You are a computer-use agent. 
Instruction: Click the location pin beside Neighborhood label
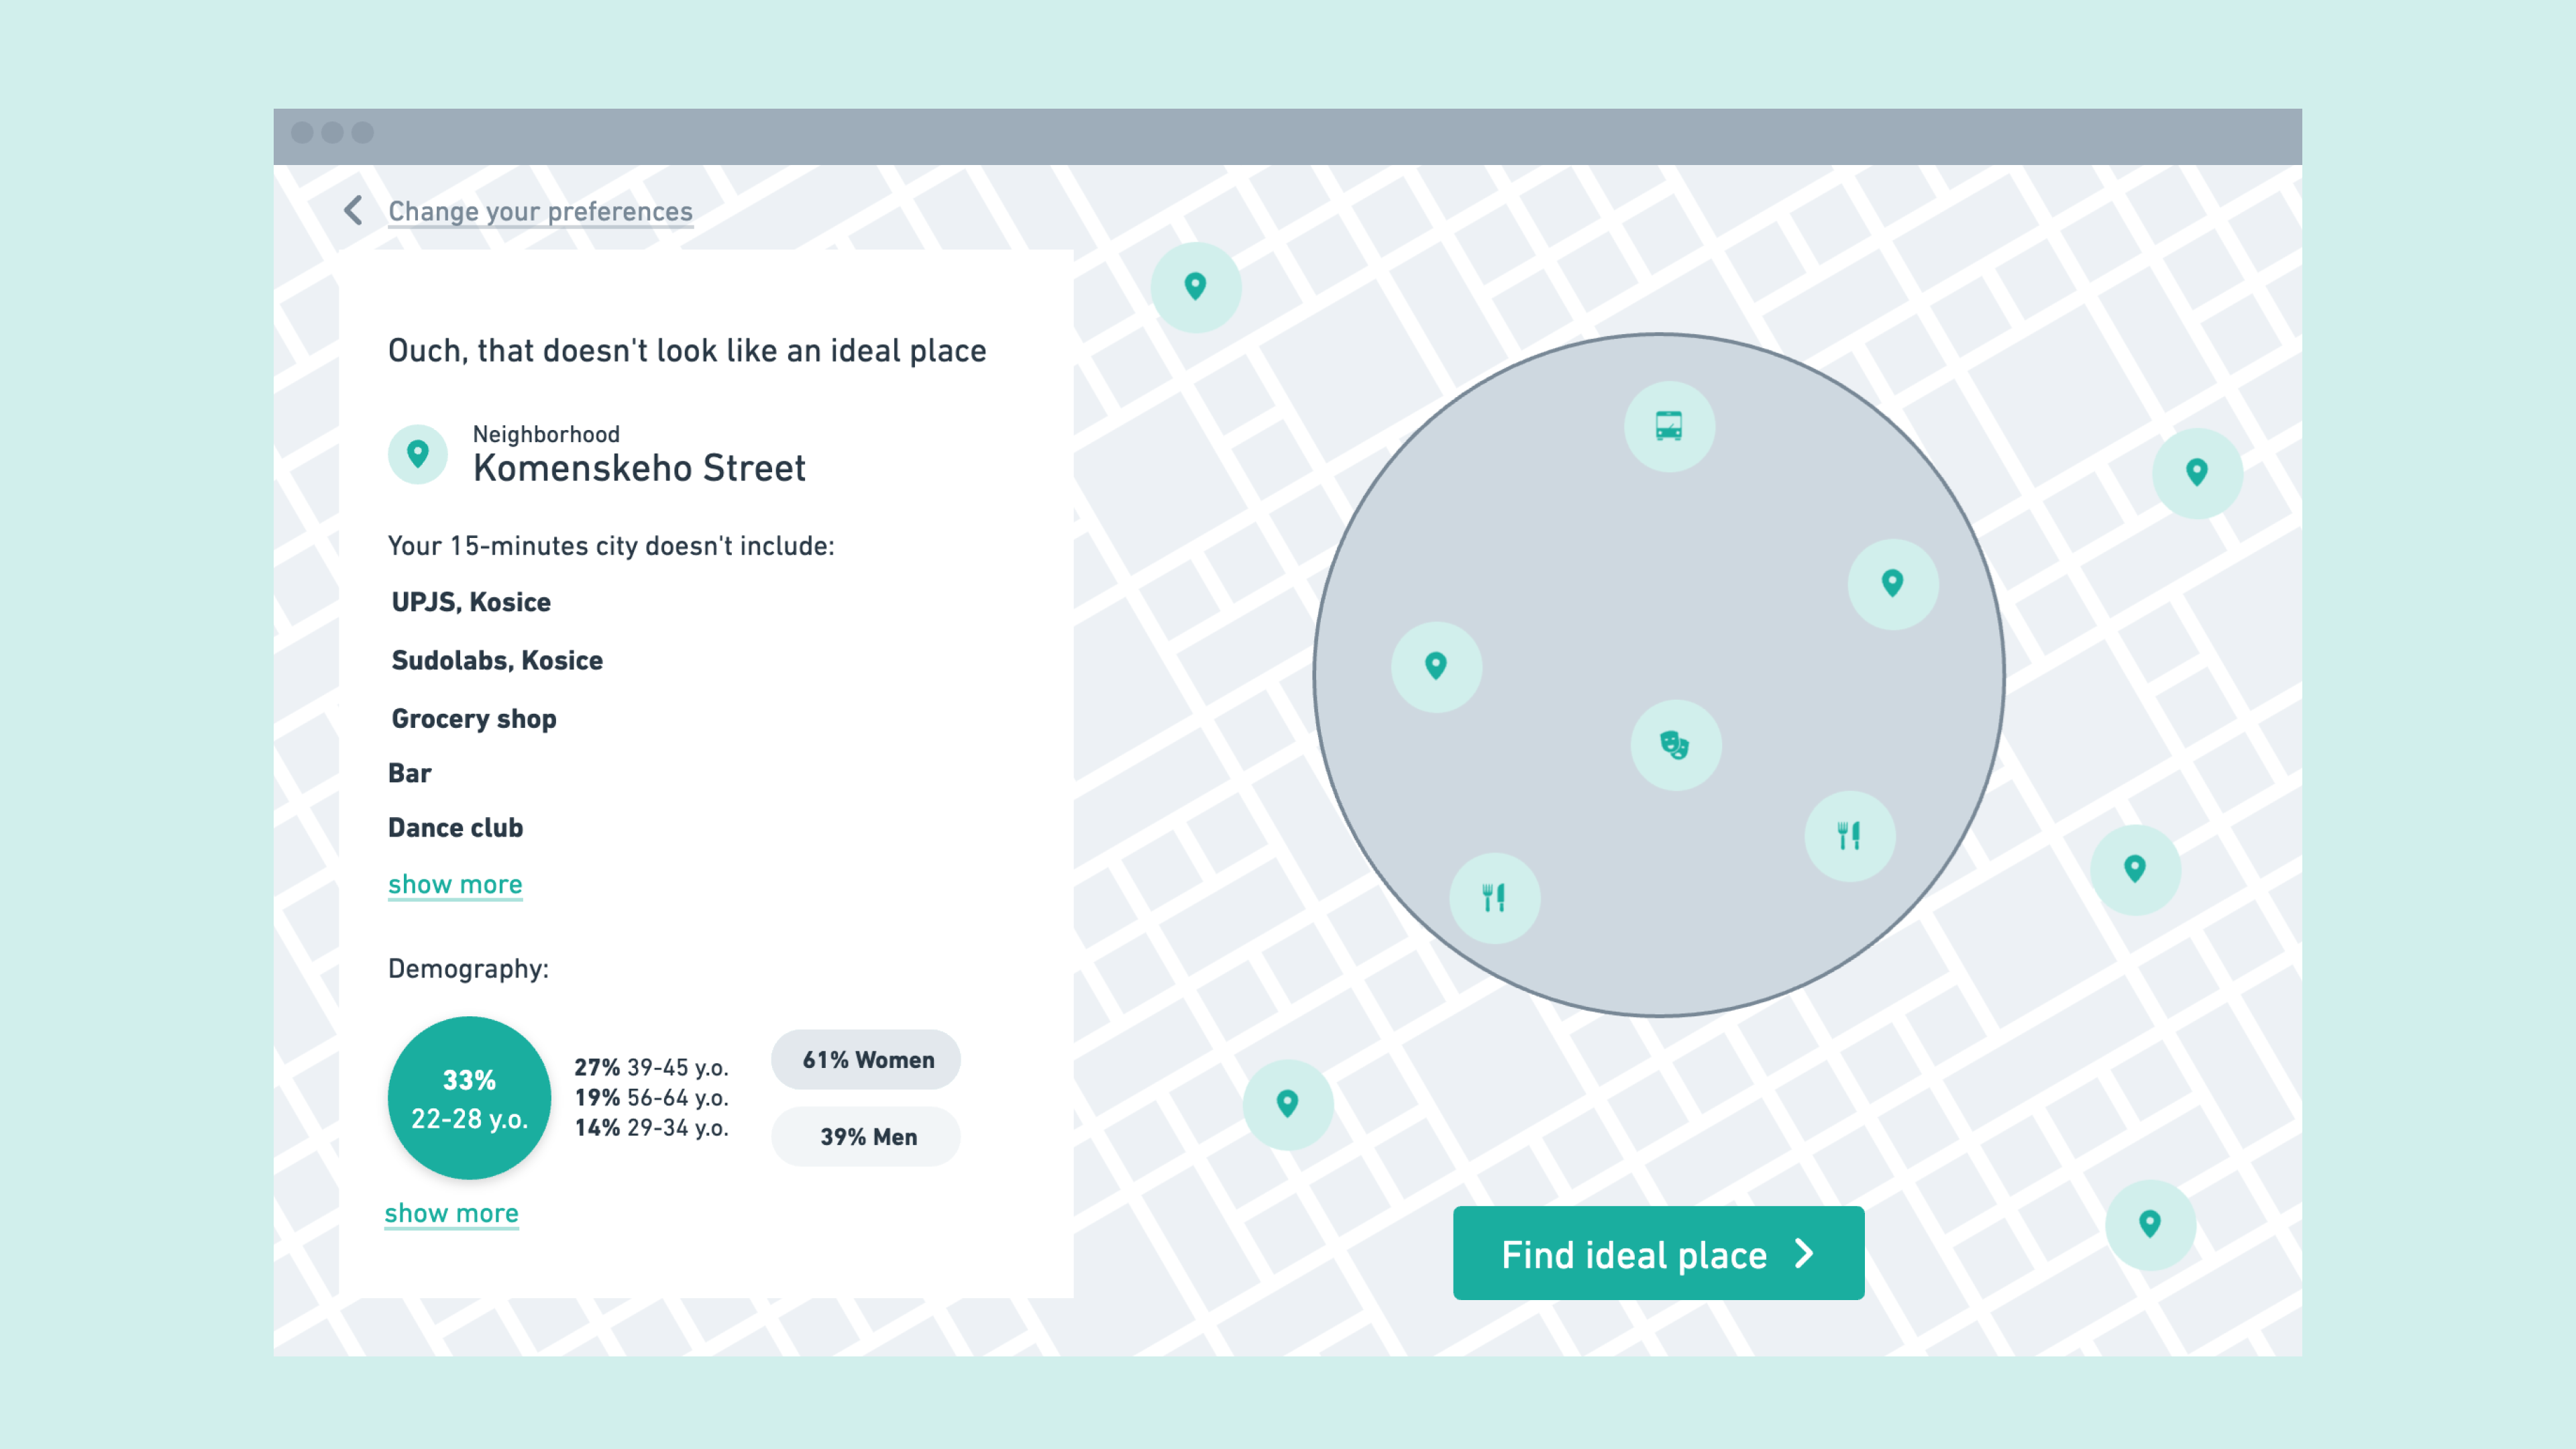pos(418,455)
